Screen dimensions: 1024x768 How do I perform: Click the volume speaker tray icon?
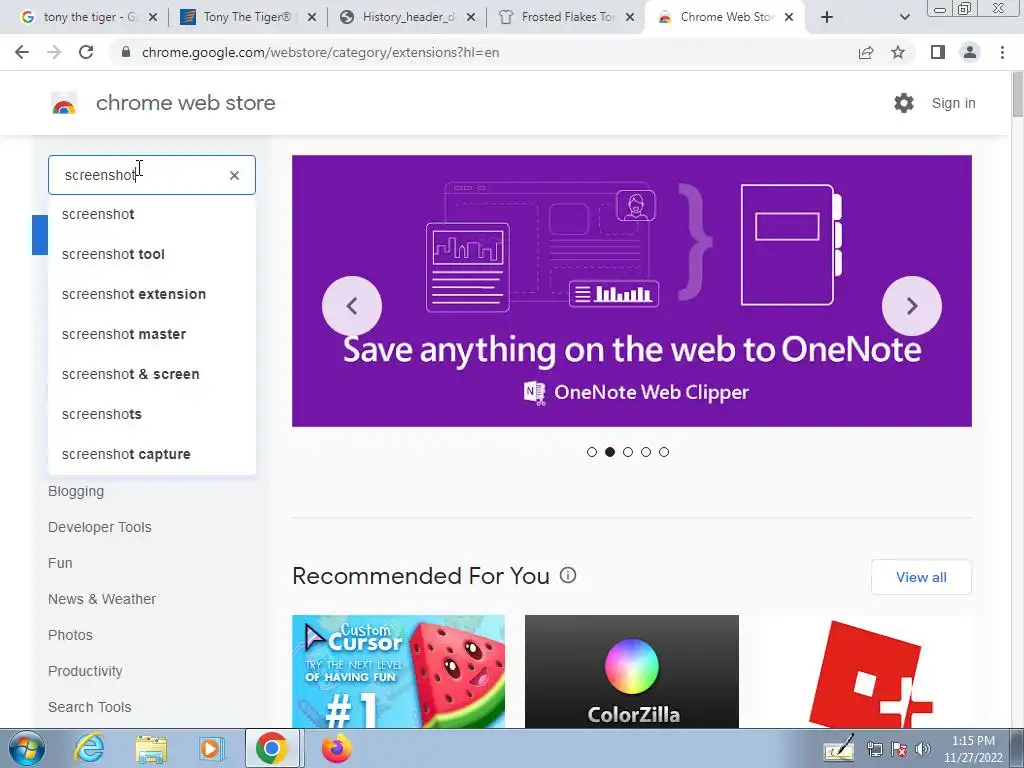tap(923, 749)
